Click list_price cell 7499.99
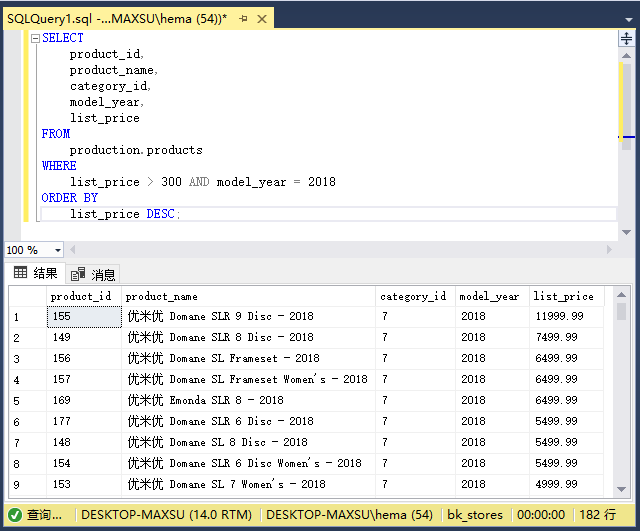This screenshot has width=640, height=531. coord(566,338)
